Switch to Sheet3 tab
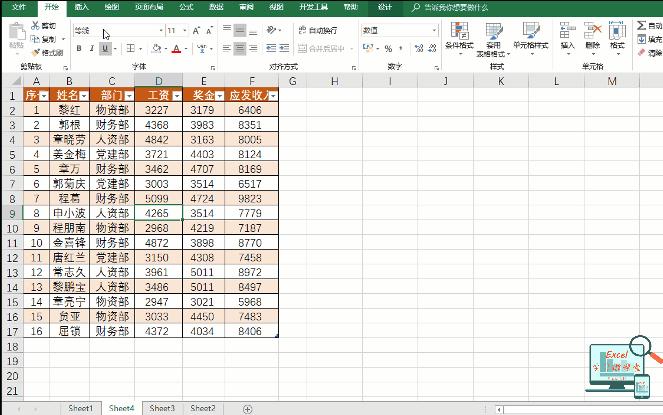Image resolution: width=663 pixels, height=415 pixels. 162,408
